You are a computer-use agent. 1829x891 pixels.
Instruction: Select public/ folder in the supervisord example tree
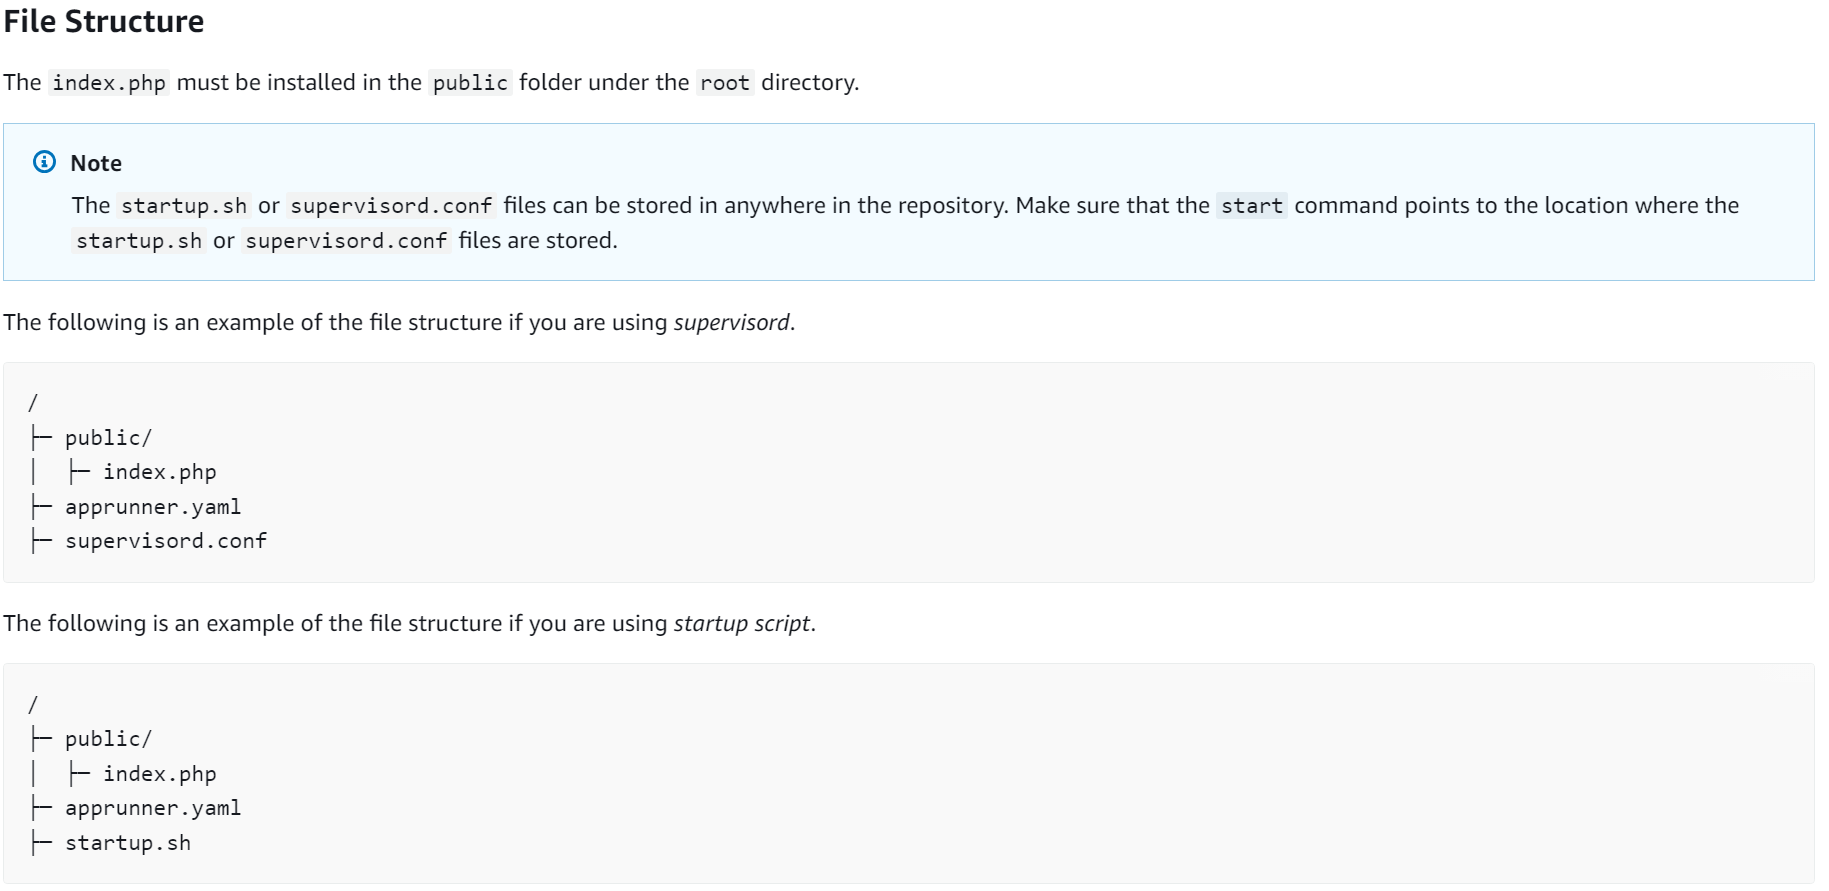coord(108,438)
